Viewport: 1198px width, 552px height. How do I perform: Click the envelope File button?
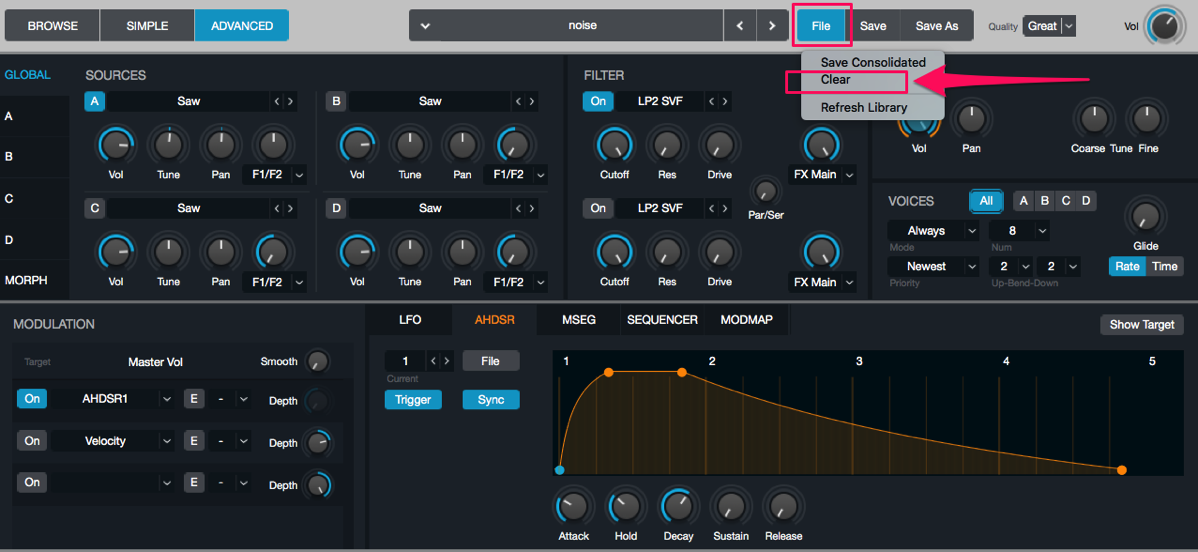[491, 361]
